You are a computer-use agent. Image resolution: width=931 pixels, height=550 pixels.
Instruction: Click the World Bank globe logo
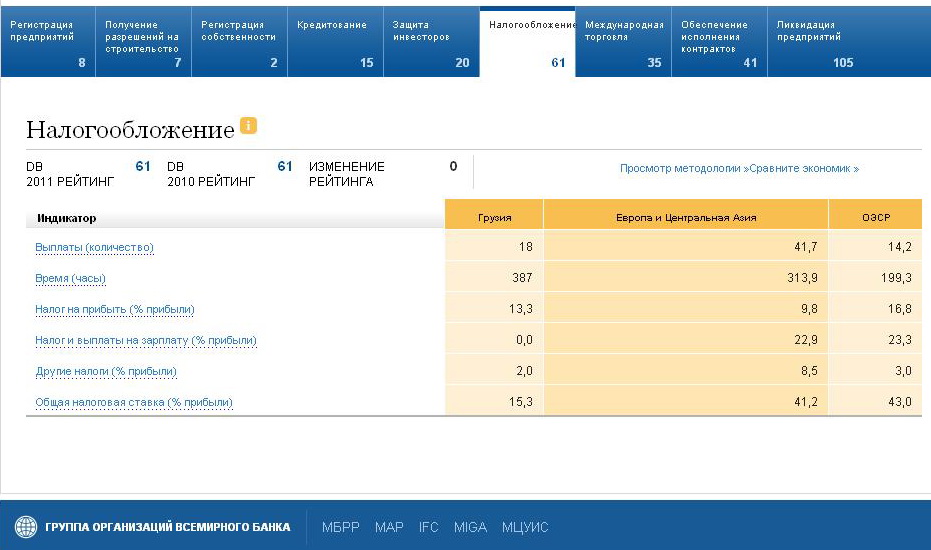pos(25,527)
